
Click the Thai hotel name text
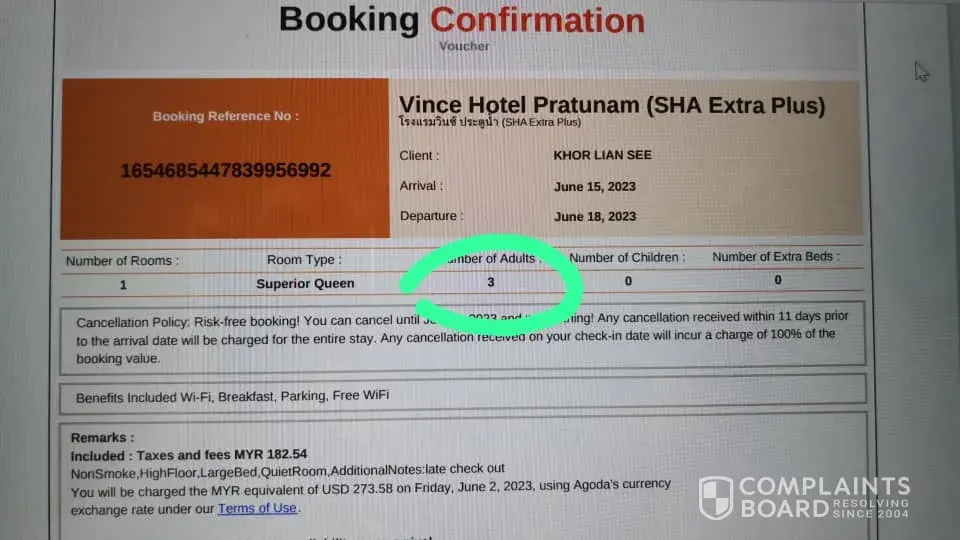point(448,122)
